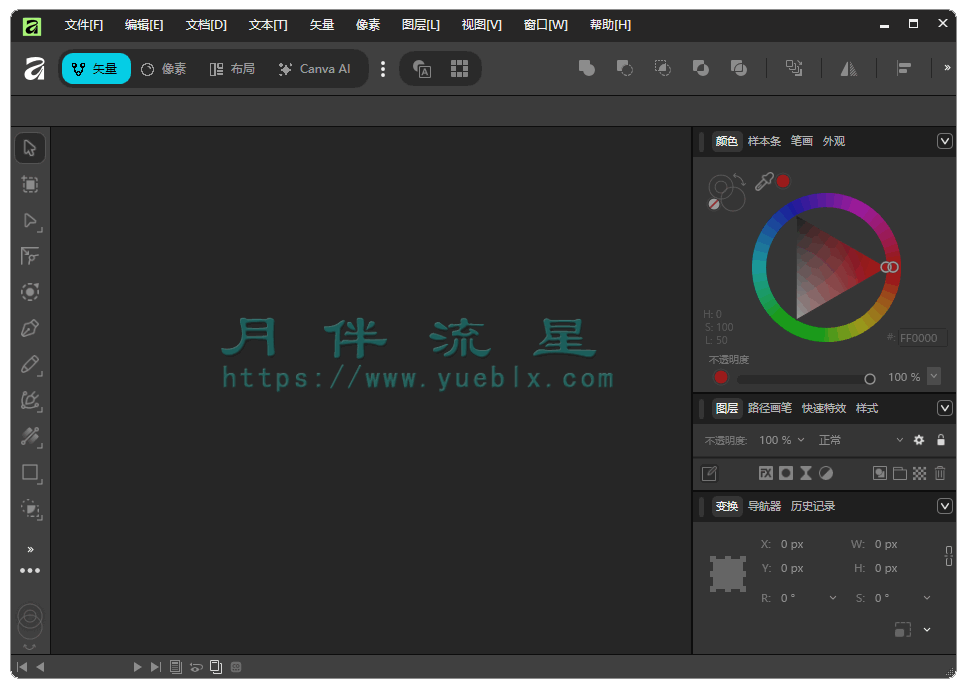Open layer settings gear icon
This screenshot has width=965, height=686.
(919, 440)
